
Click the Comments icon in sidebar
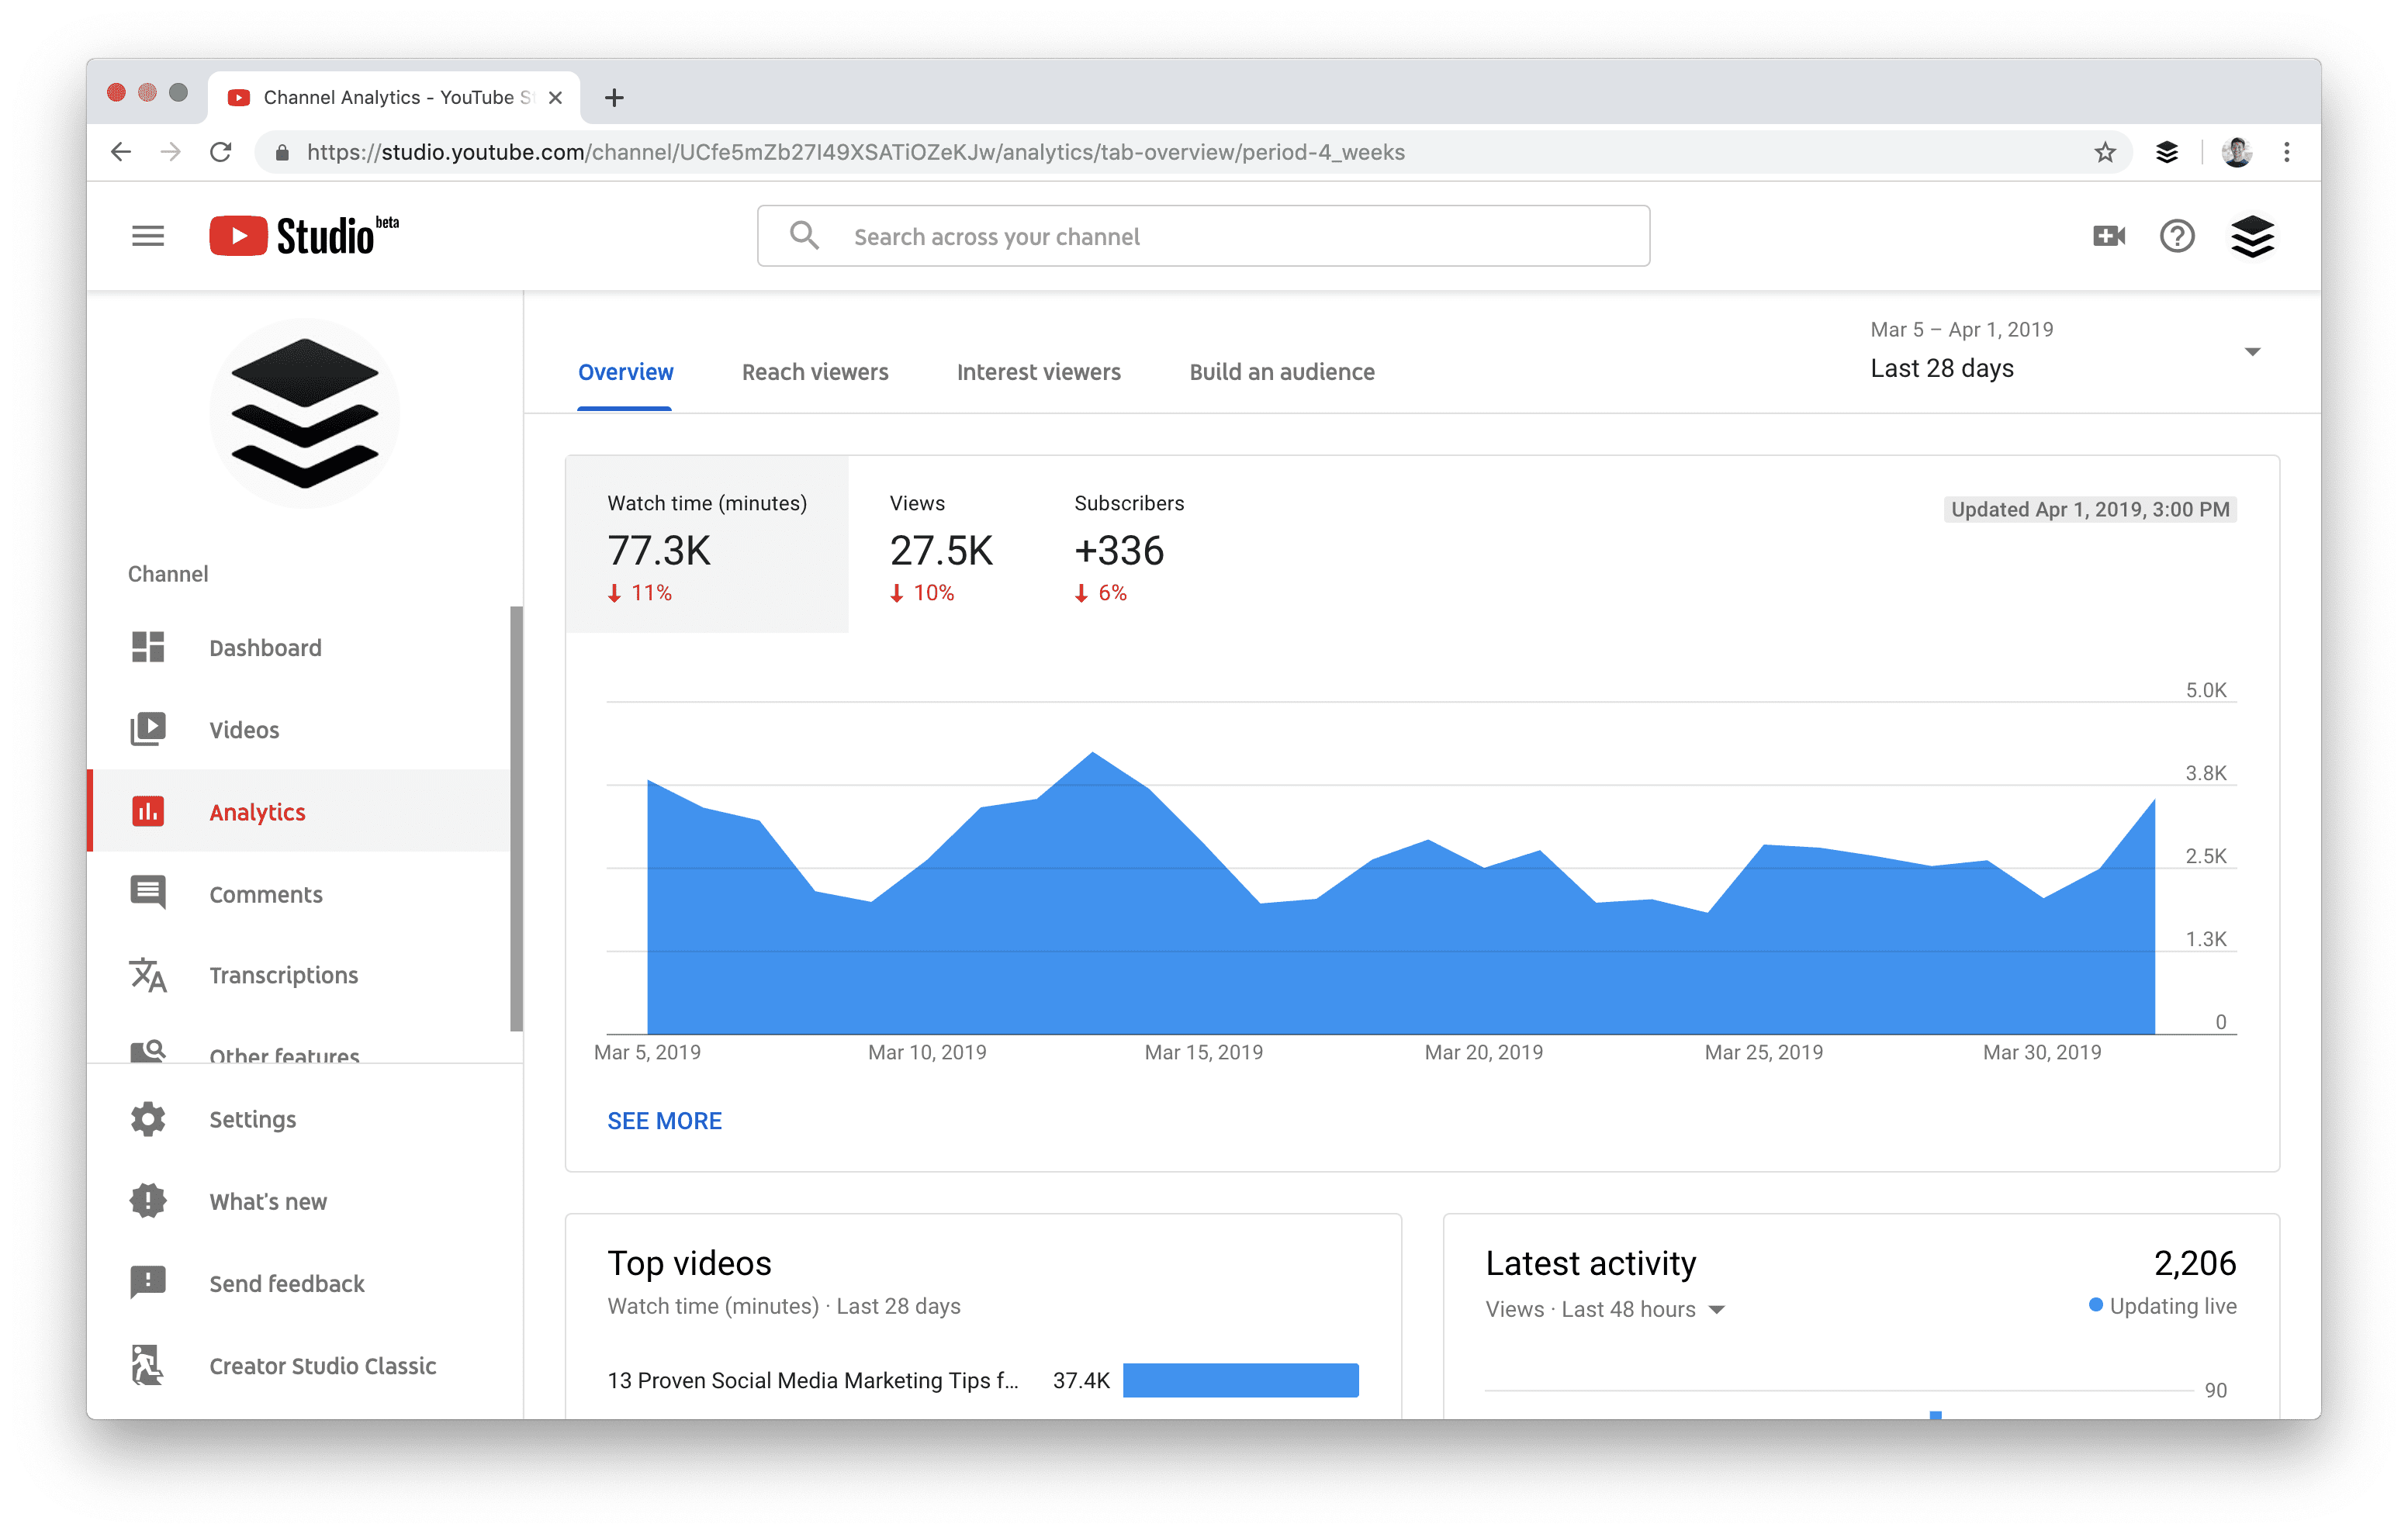(147, 895)
